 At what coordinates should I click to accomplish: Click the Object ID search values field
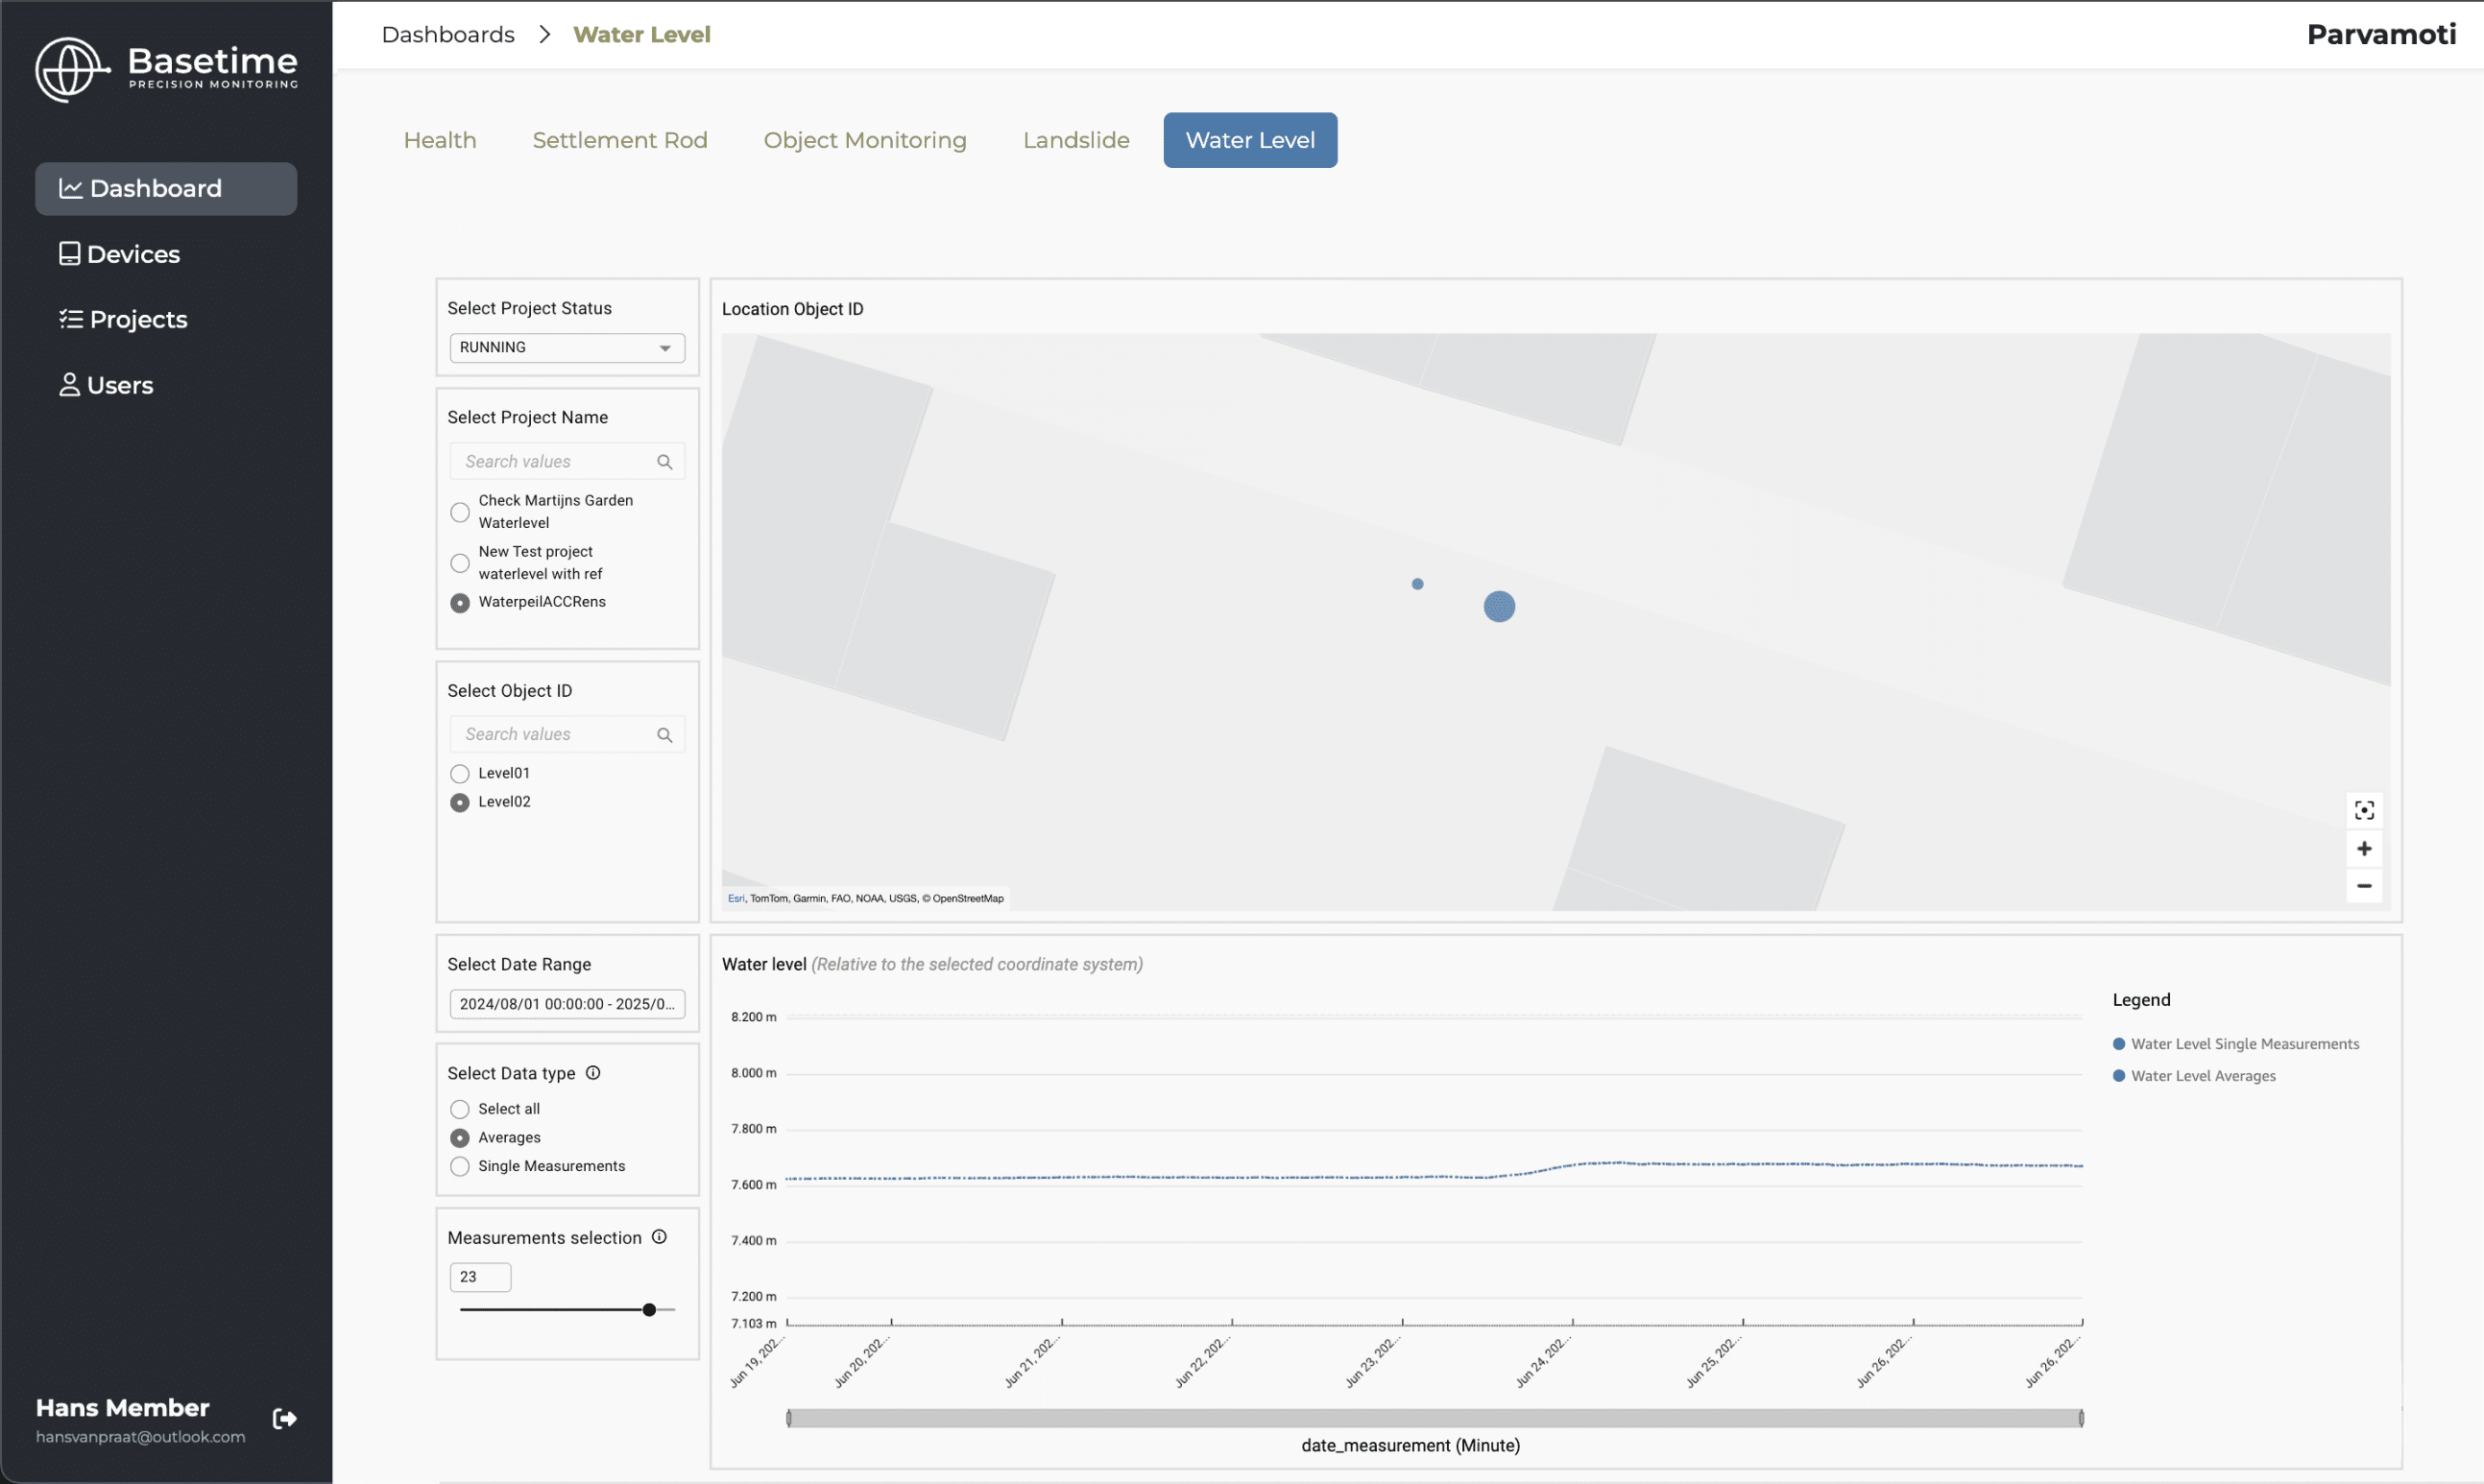coord(567,735)
